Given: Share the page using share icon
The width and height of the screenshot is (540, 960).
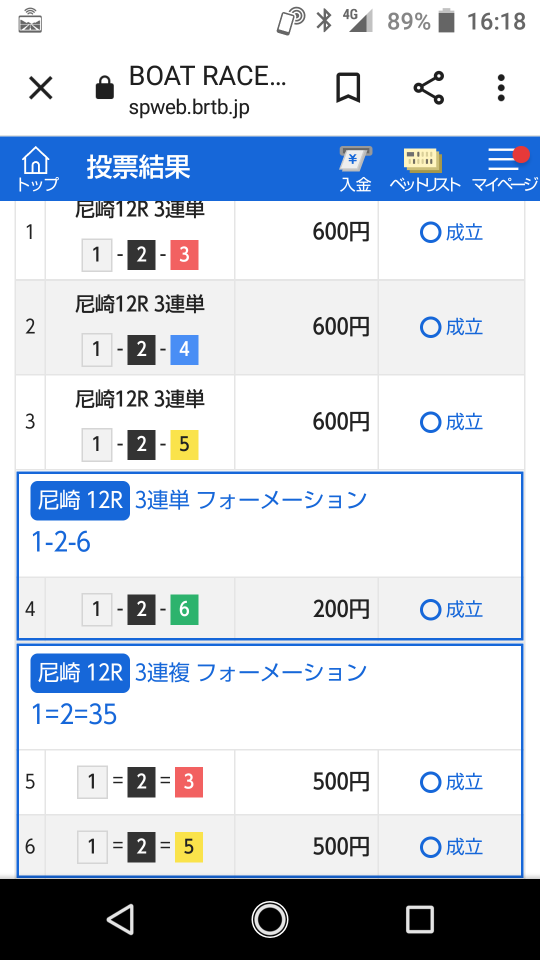Looking at the screenshot, I should pyautogui.click(x=429, y=88).
